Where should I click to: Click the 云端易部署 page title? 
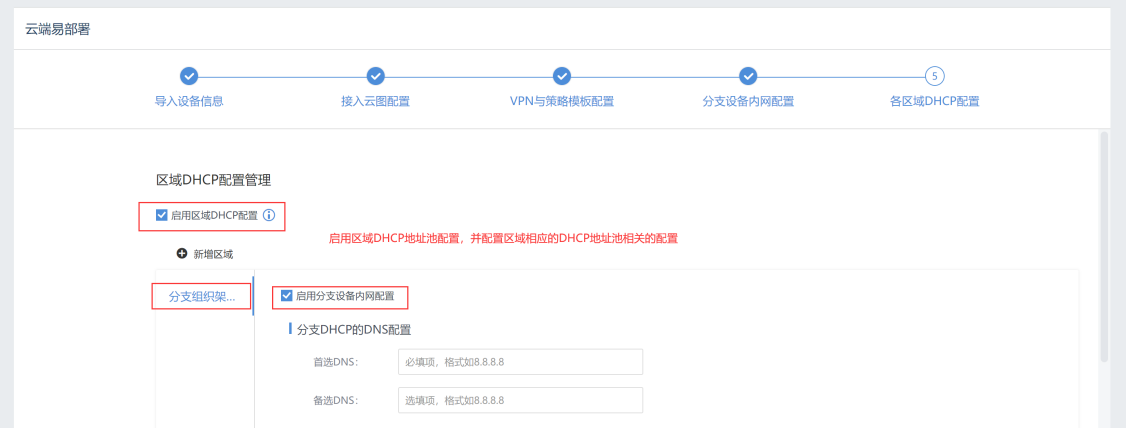(x=58, y=28)
